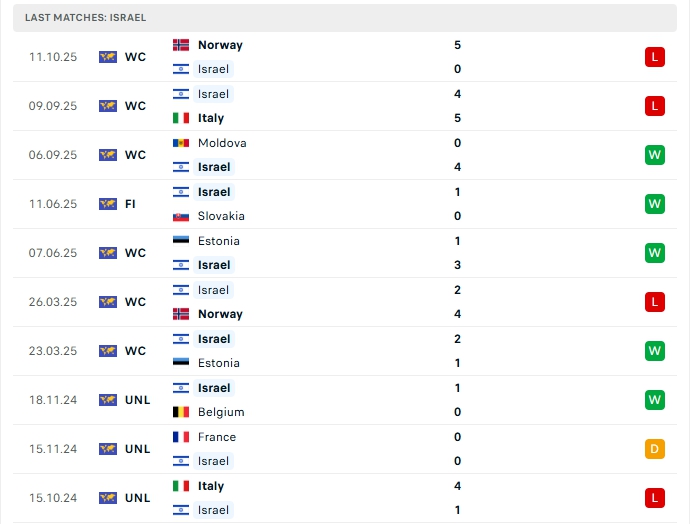Click the Estonia flag in the 07.06.25 match
The image size is (690, 524).
click(181, 241)
